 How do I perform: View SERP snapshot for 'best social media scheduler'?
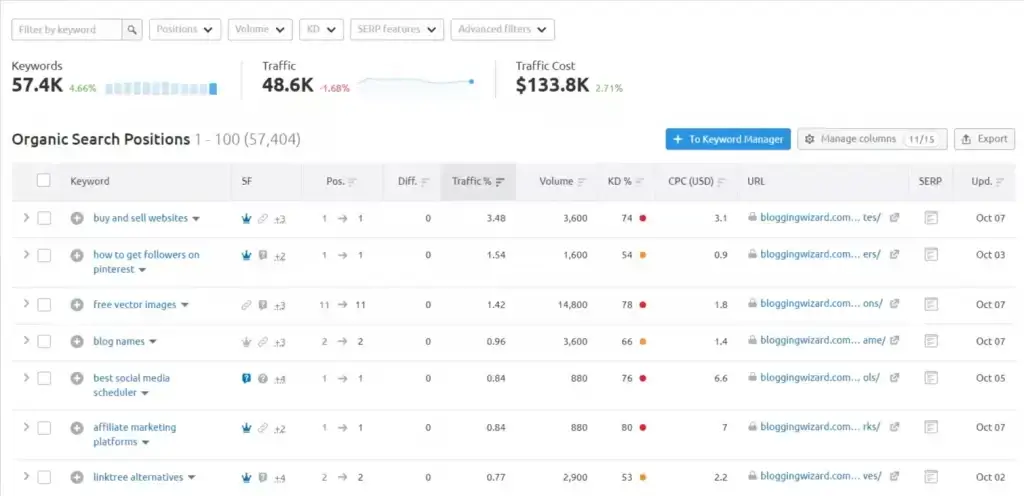[931, 378]
